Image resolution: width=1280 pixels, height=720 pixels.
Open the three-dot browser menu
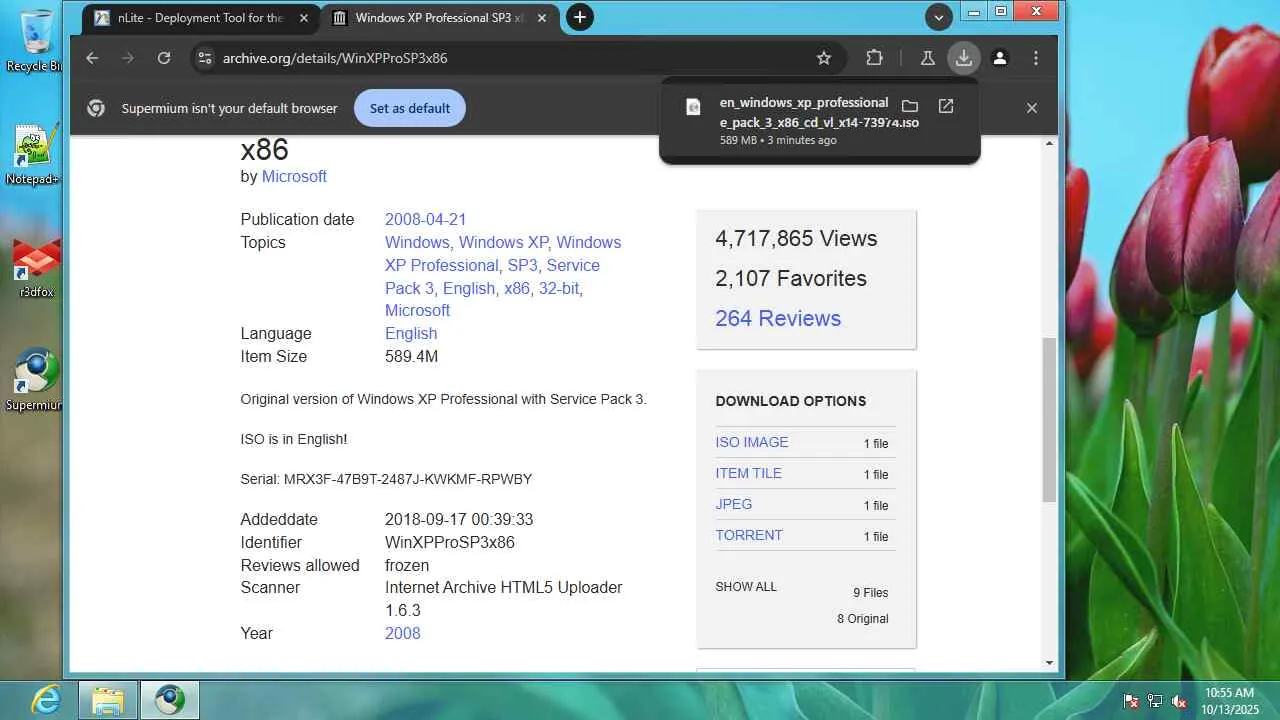click(1036, 58)
